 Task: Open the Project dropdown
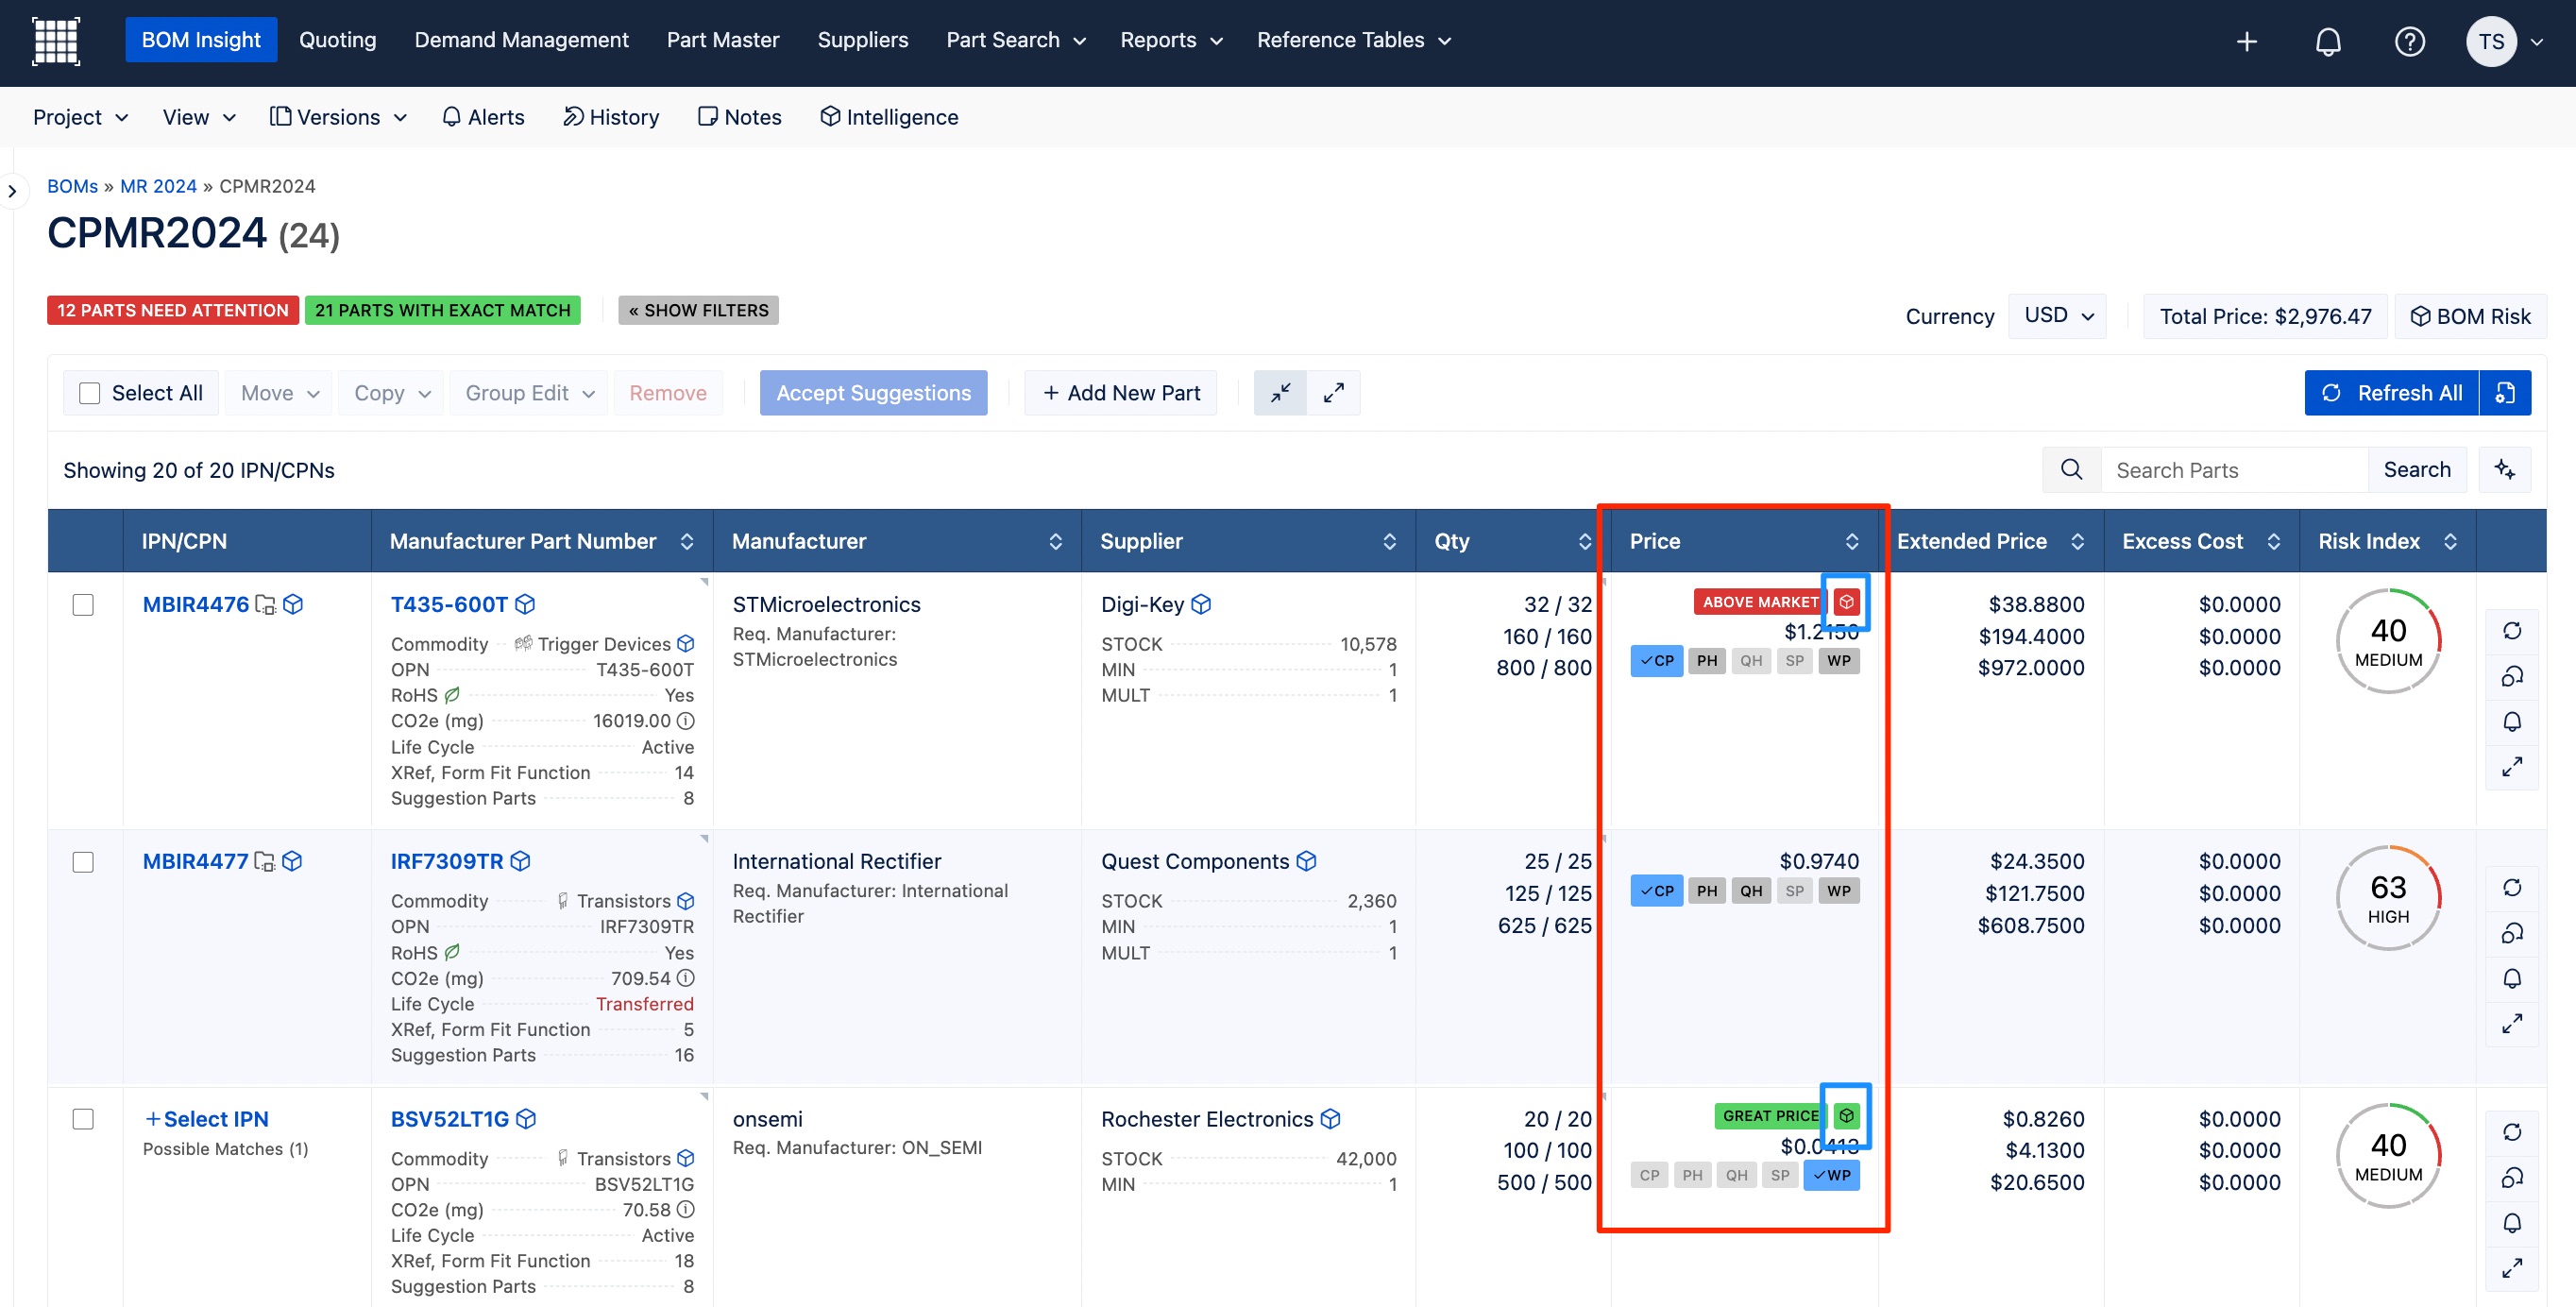[x=81, y=117]
